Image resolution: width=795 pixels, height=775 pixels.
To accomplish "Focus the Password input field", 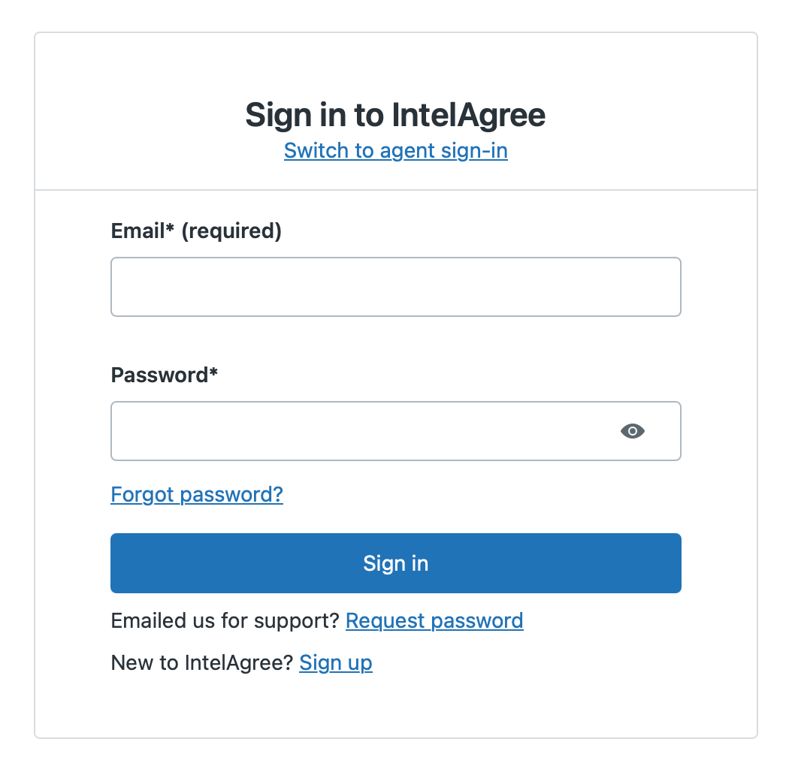I will (360, 431).
